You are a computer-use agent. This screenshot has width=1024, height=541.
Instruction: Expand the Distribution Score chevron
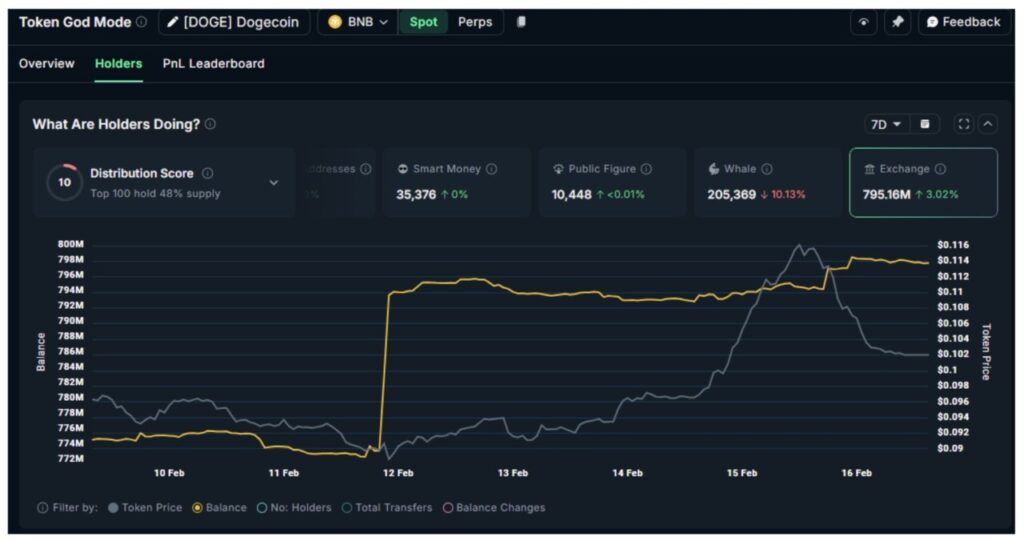coord(274,183)
